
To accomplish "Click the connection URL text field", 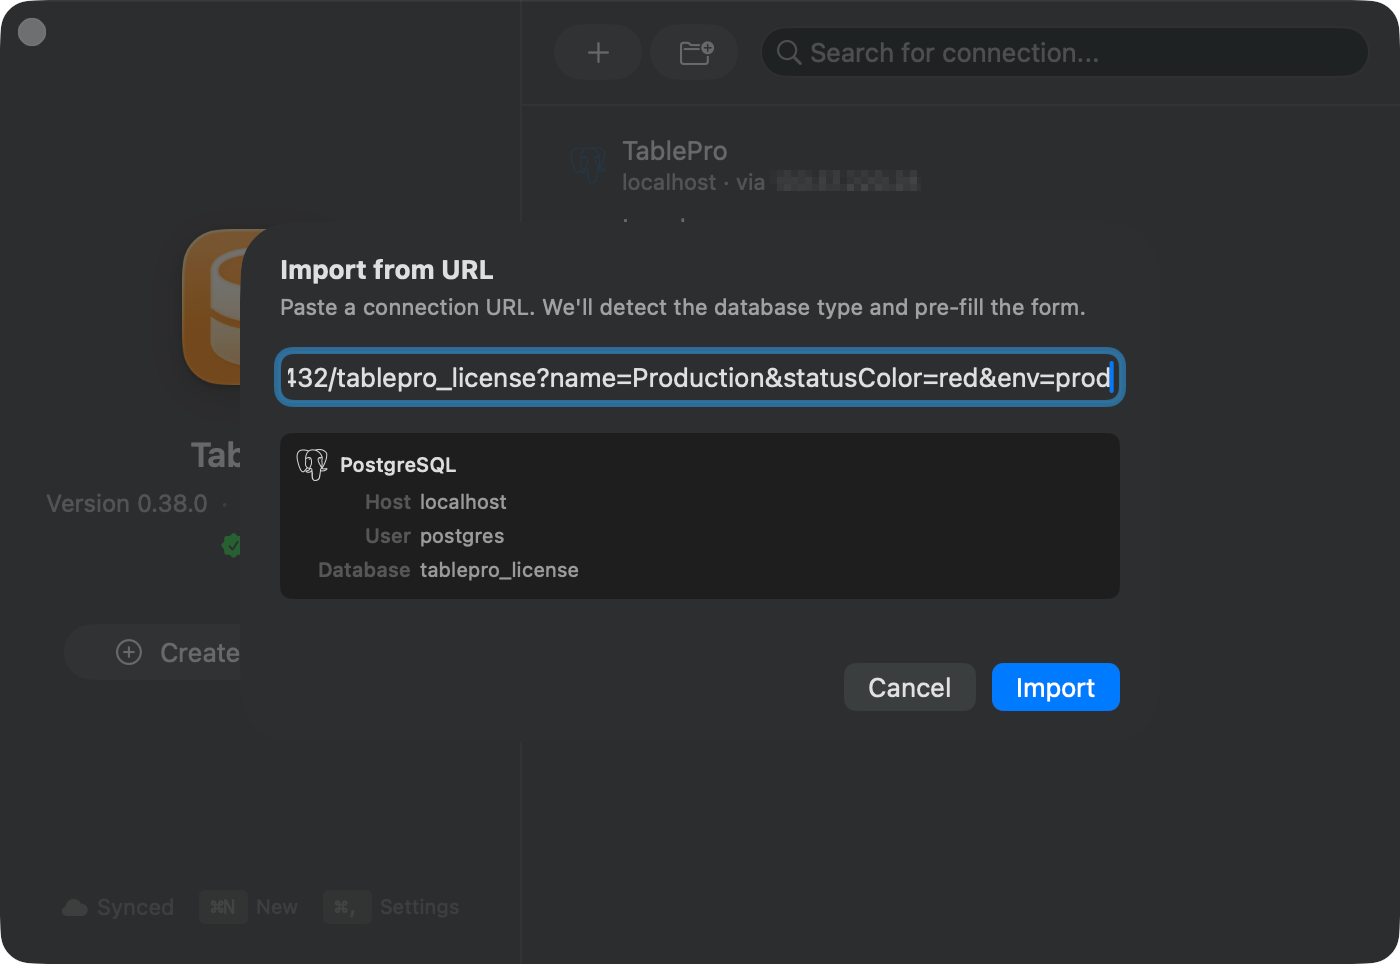I will (699, 377).
